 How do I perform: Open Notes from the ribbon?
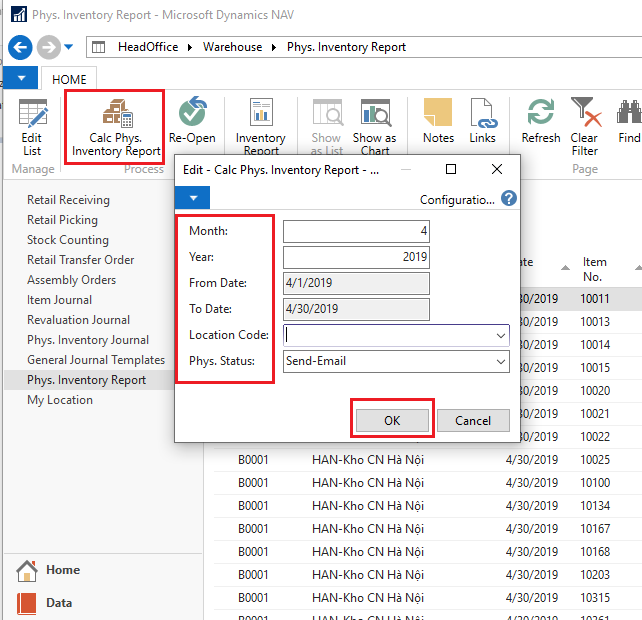(438, 120)
